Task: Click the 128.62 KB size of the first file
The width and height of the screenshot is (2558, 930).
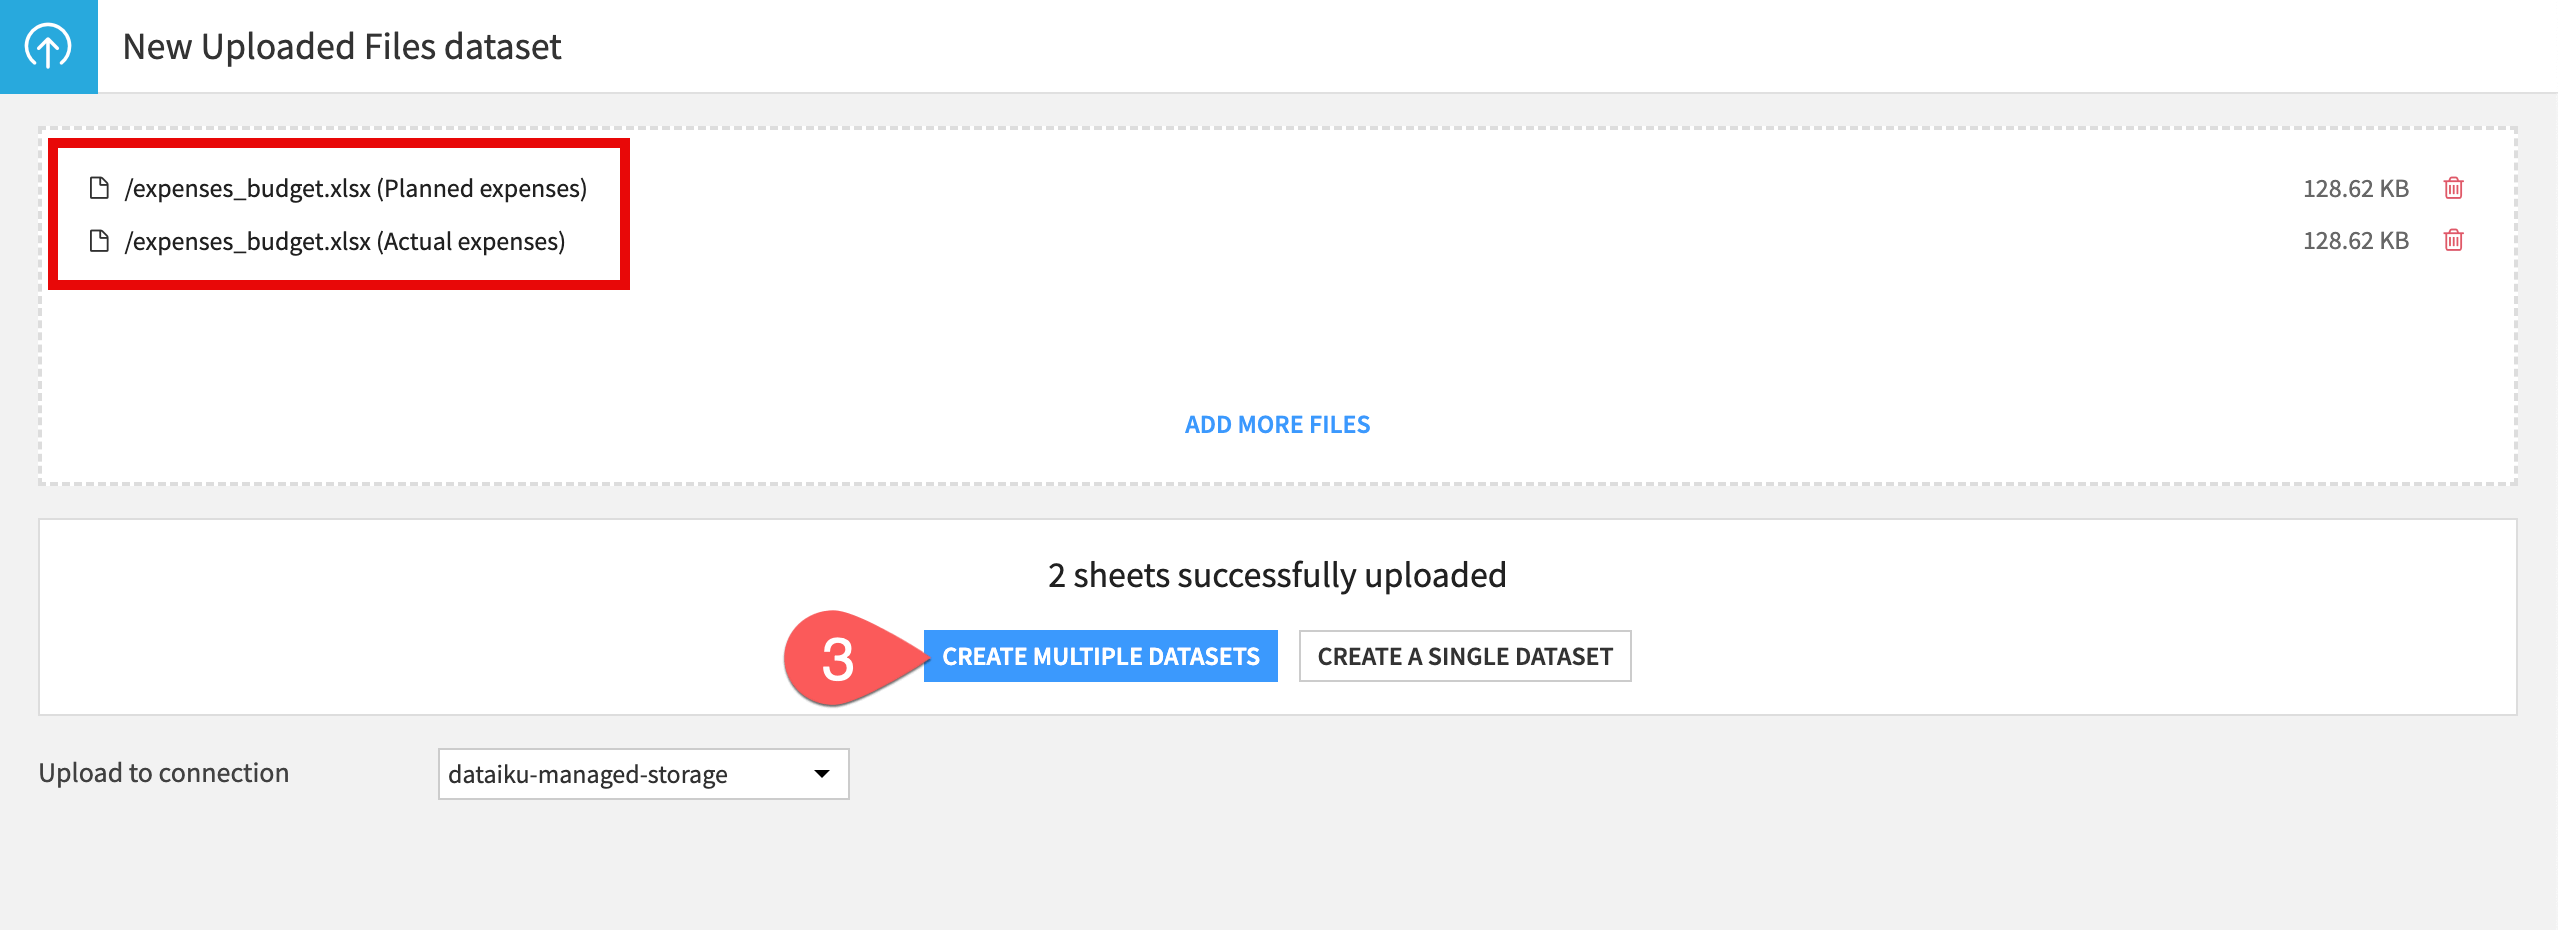Action: coord(2355,187)
